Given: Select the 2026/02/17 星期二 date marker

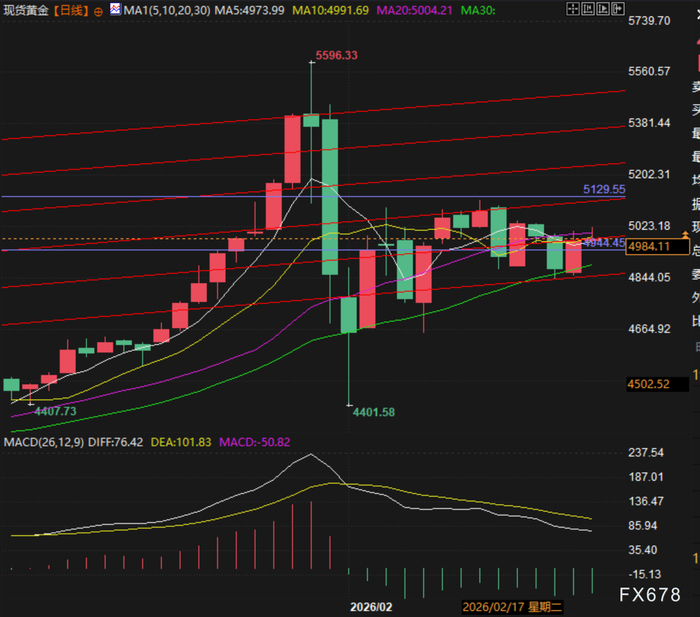Looking at the screenshot, I should pyautogui.click(x=512, y=607).
